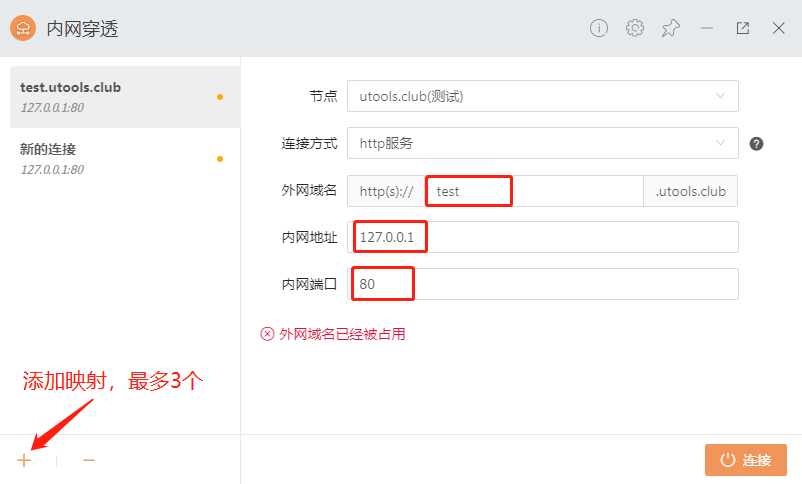802x484 pixels.
Task: Click status dot of 新的连接
Action: (x=220, y=159)
